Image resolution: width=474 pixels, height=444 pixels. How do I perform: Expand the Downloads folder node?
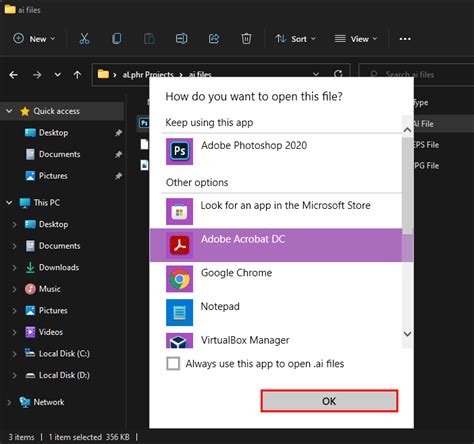pos(14,268)
